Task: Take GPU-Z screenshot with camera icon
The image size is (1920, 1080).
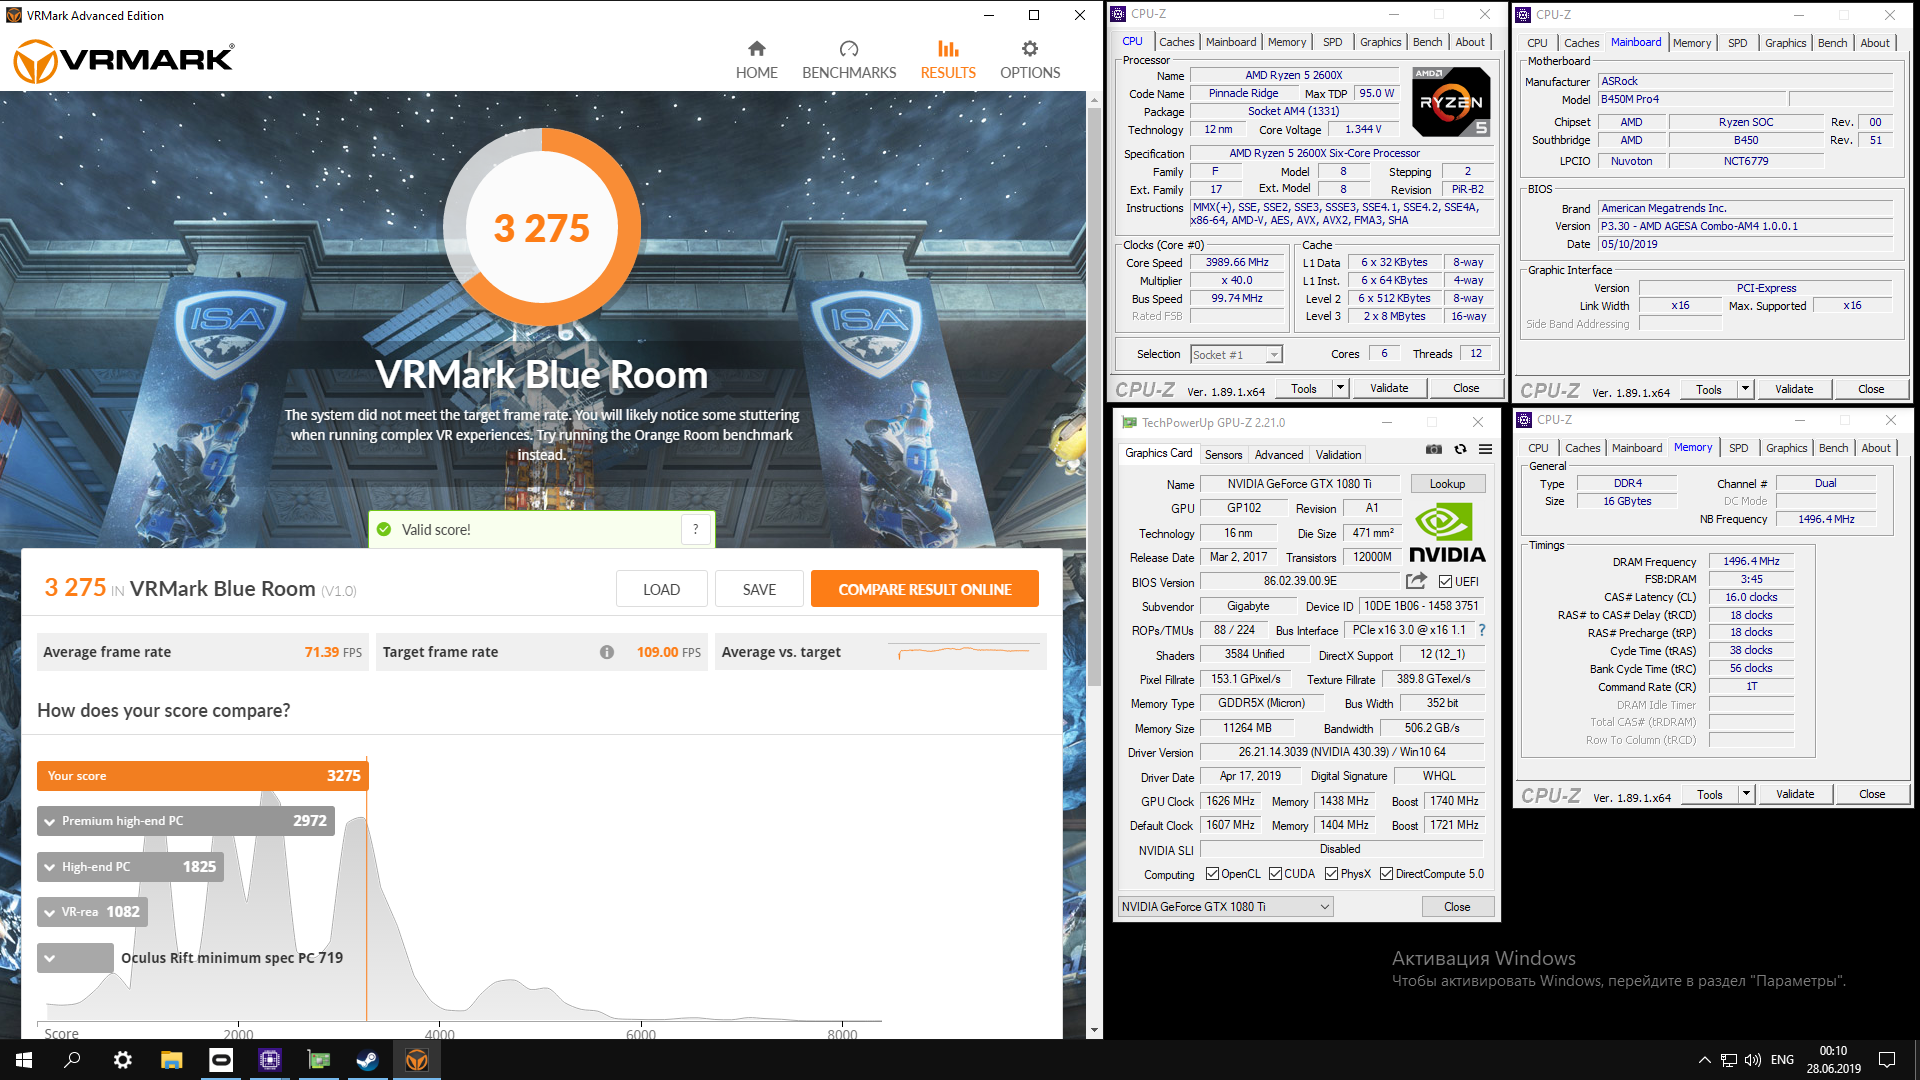Action: tap(1433, 449)
